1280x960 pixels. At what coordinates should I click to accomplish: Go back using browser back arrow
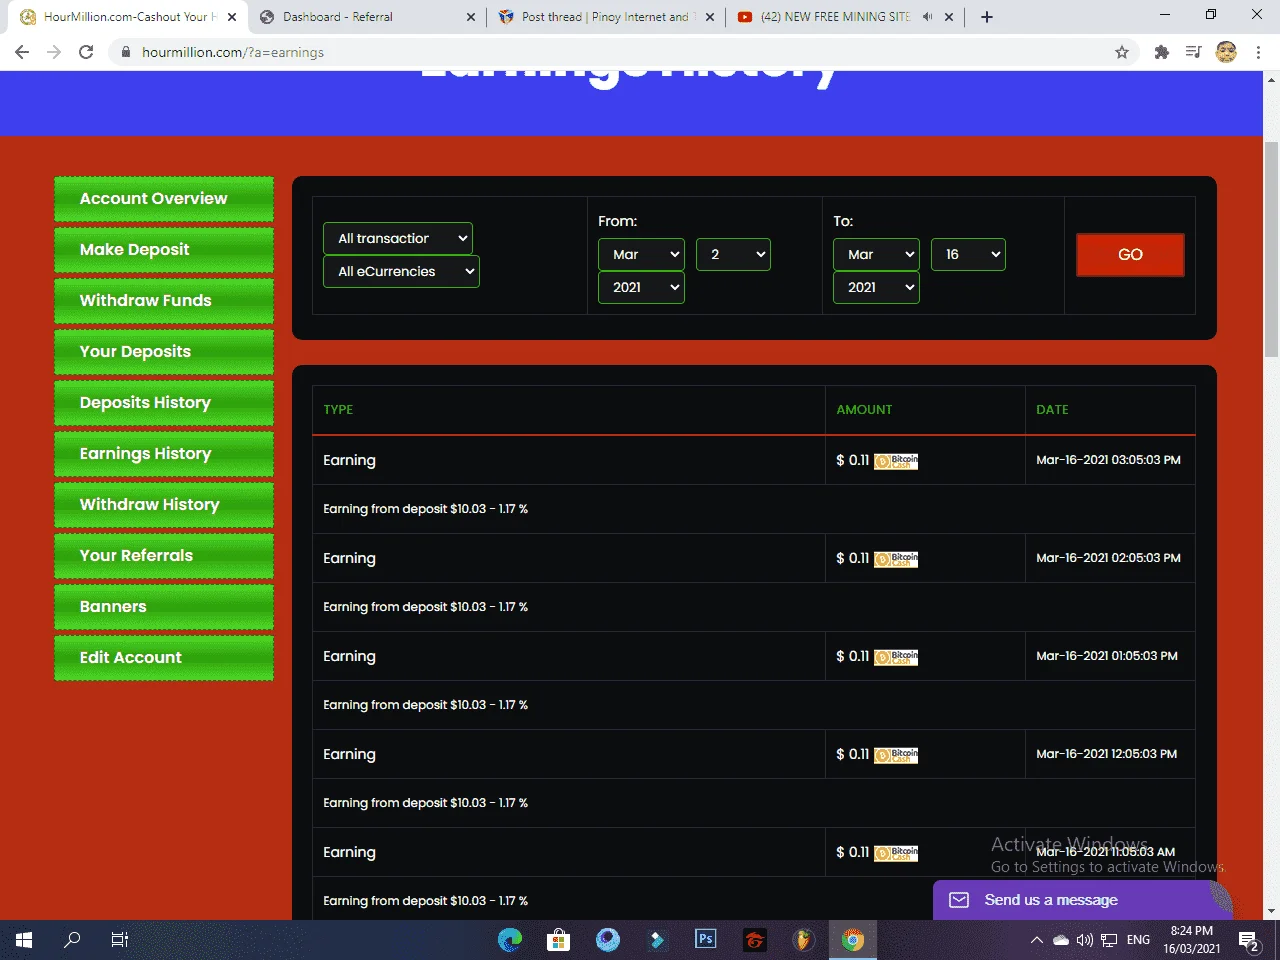(x=22, y=52)
